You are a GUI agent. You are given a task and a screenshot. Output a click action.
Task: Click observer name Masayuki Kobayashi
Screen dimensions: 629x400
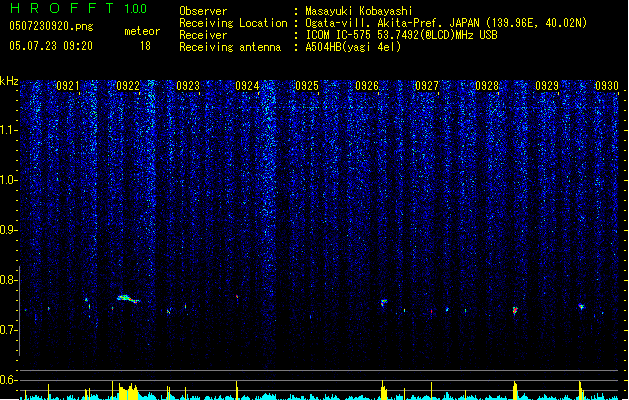359,11
